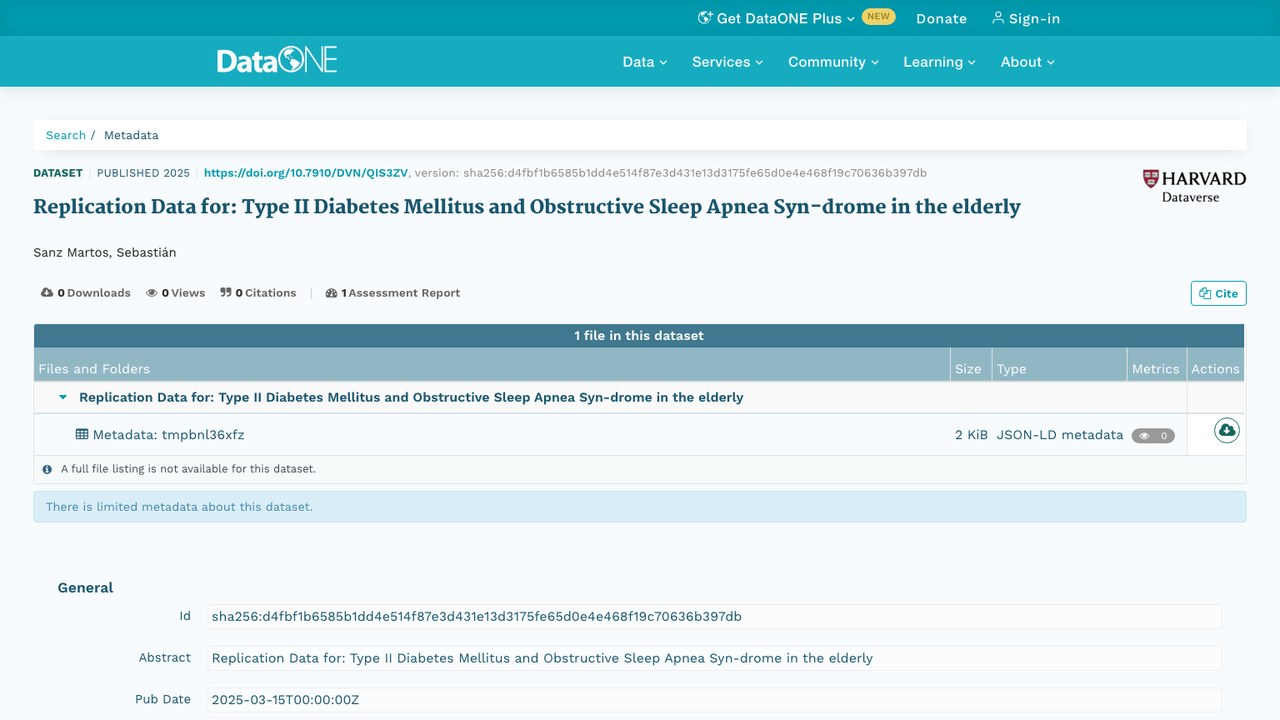The width and height of the screenshot is (1280, 720).
Task: Click the Sign-in user icon
Action: tap(997, 18)
